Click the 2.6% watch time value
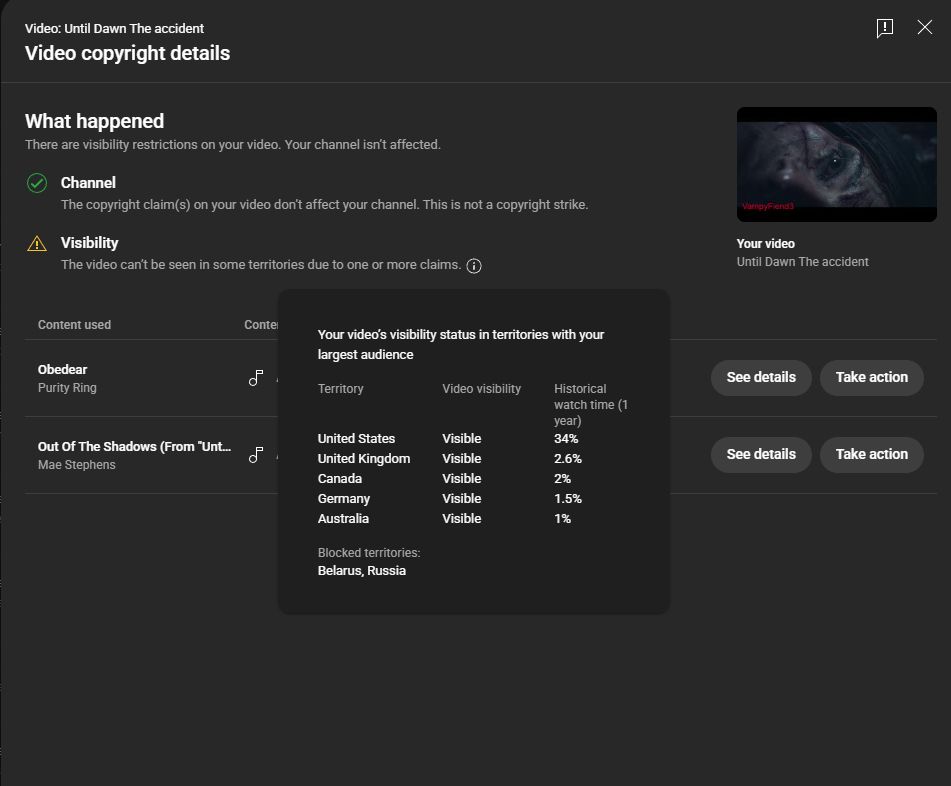 pyautogui.click(x=568, y=458)
